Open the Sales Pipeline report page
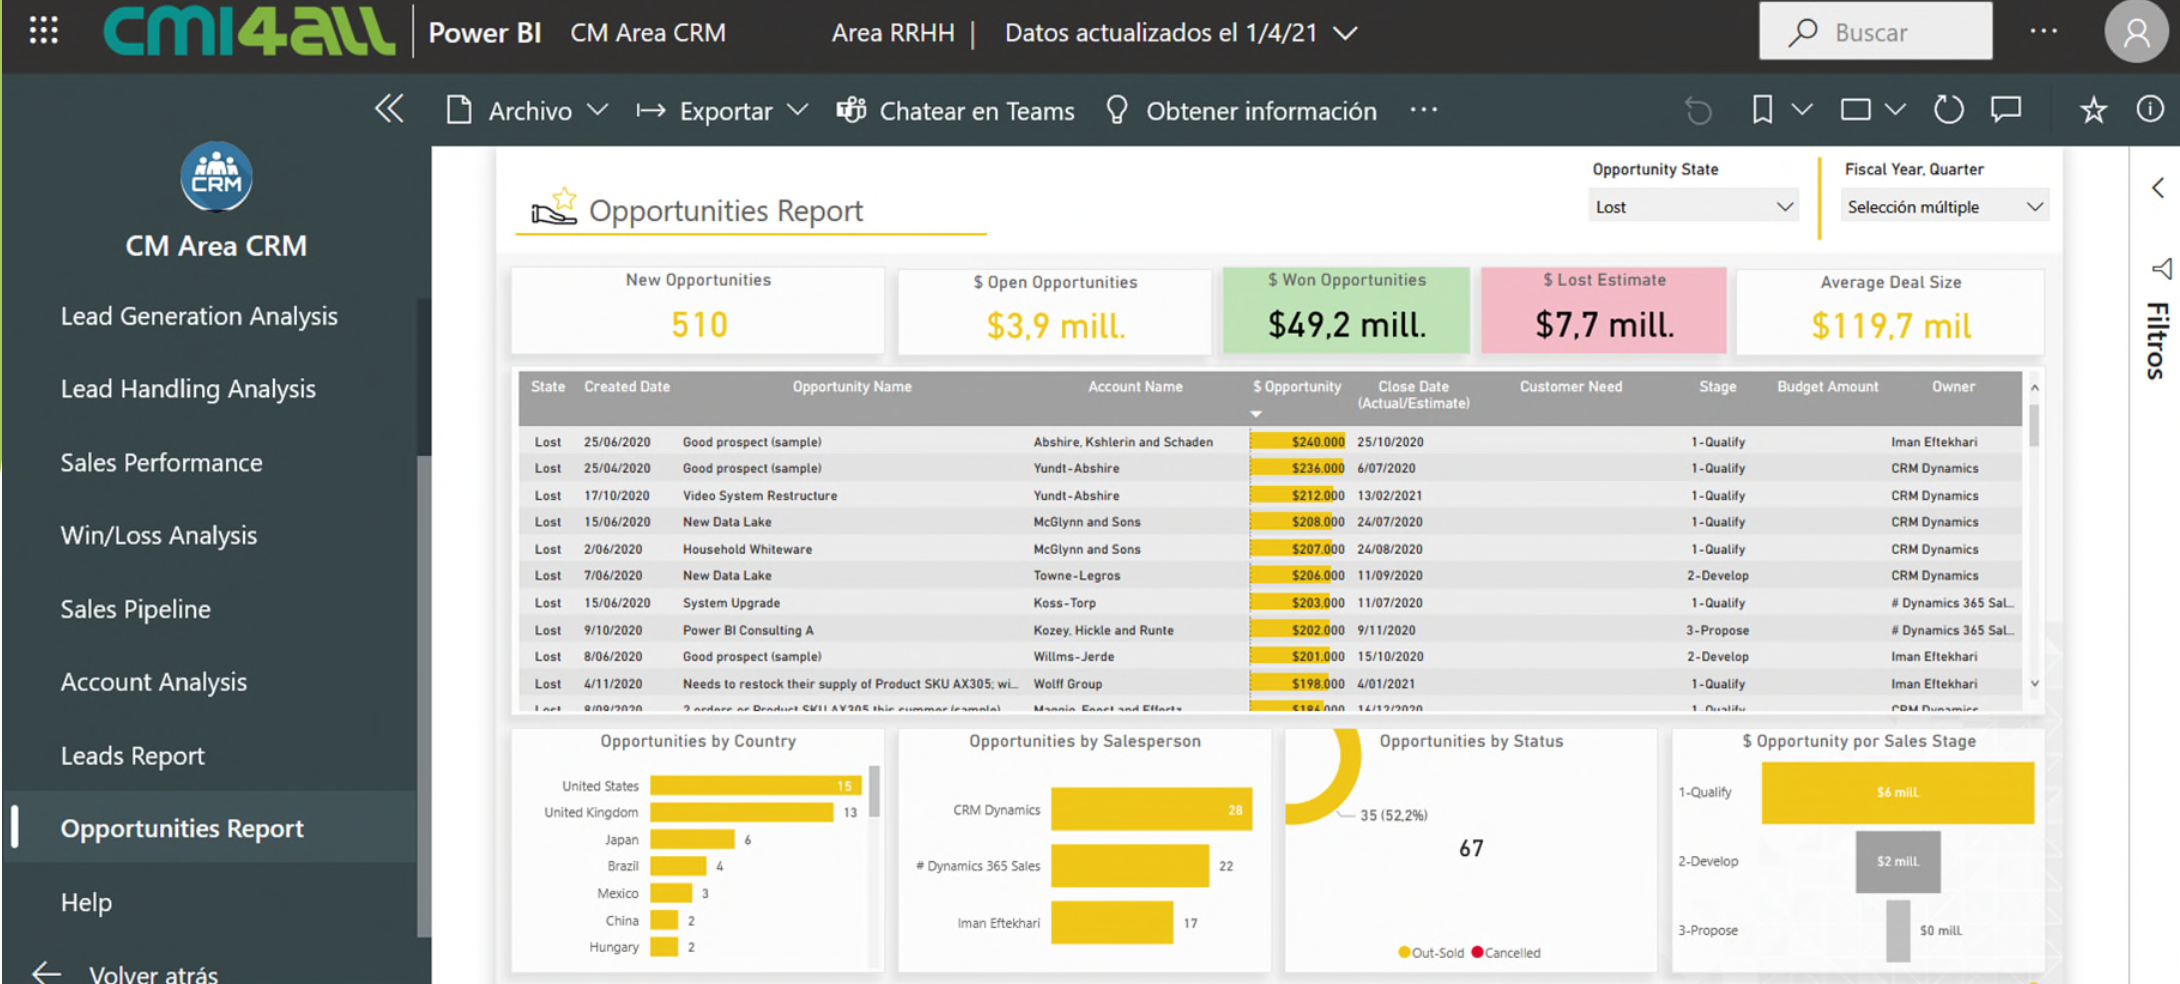The image size is (2180, 984). coord(135,608)
